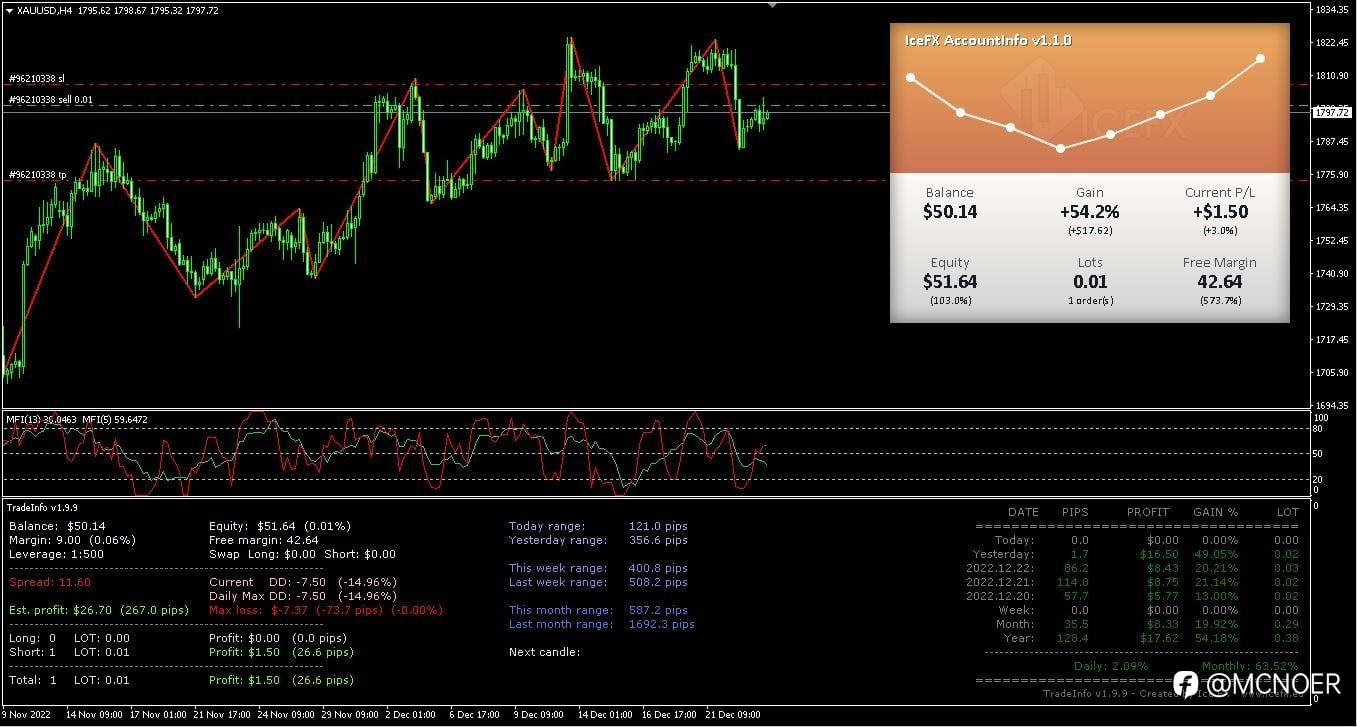Click Equity $51.64 value in AccountInfo panel
Viewport: 1357px width, 727px height.
click(949, 282)
